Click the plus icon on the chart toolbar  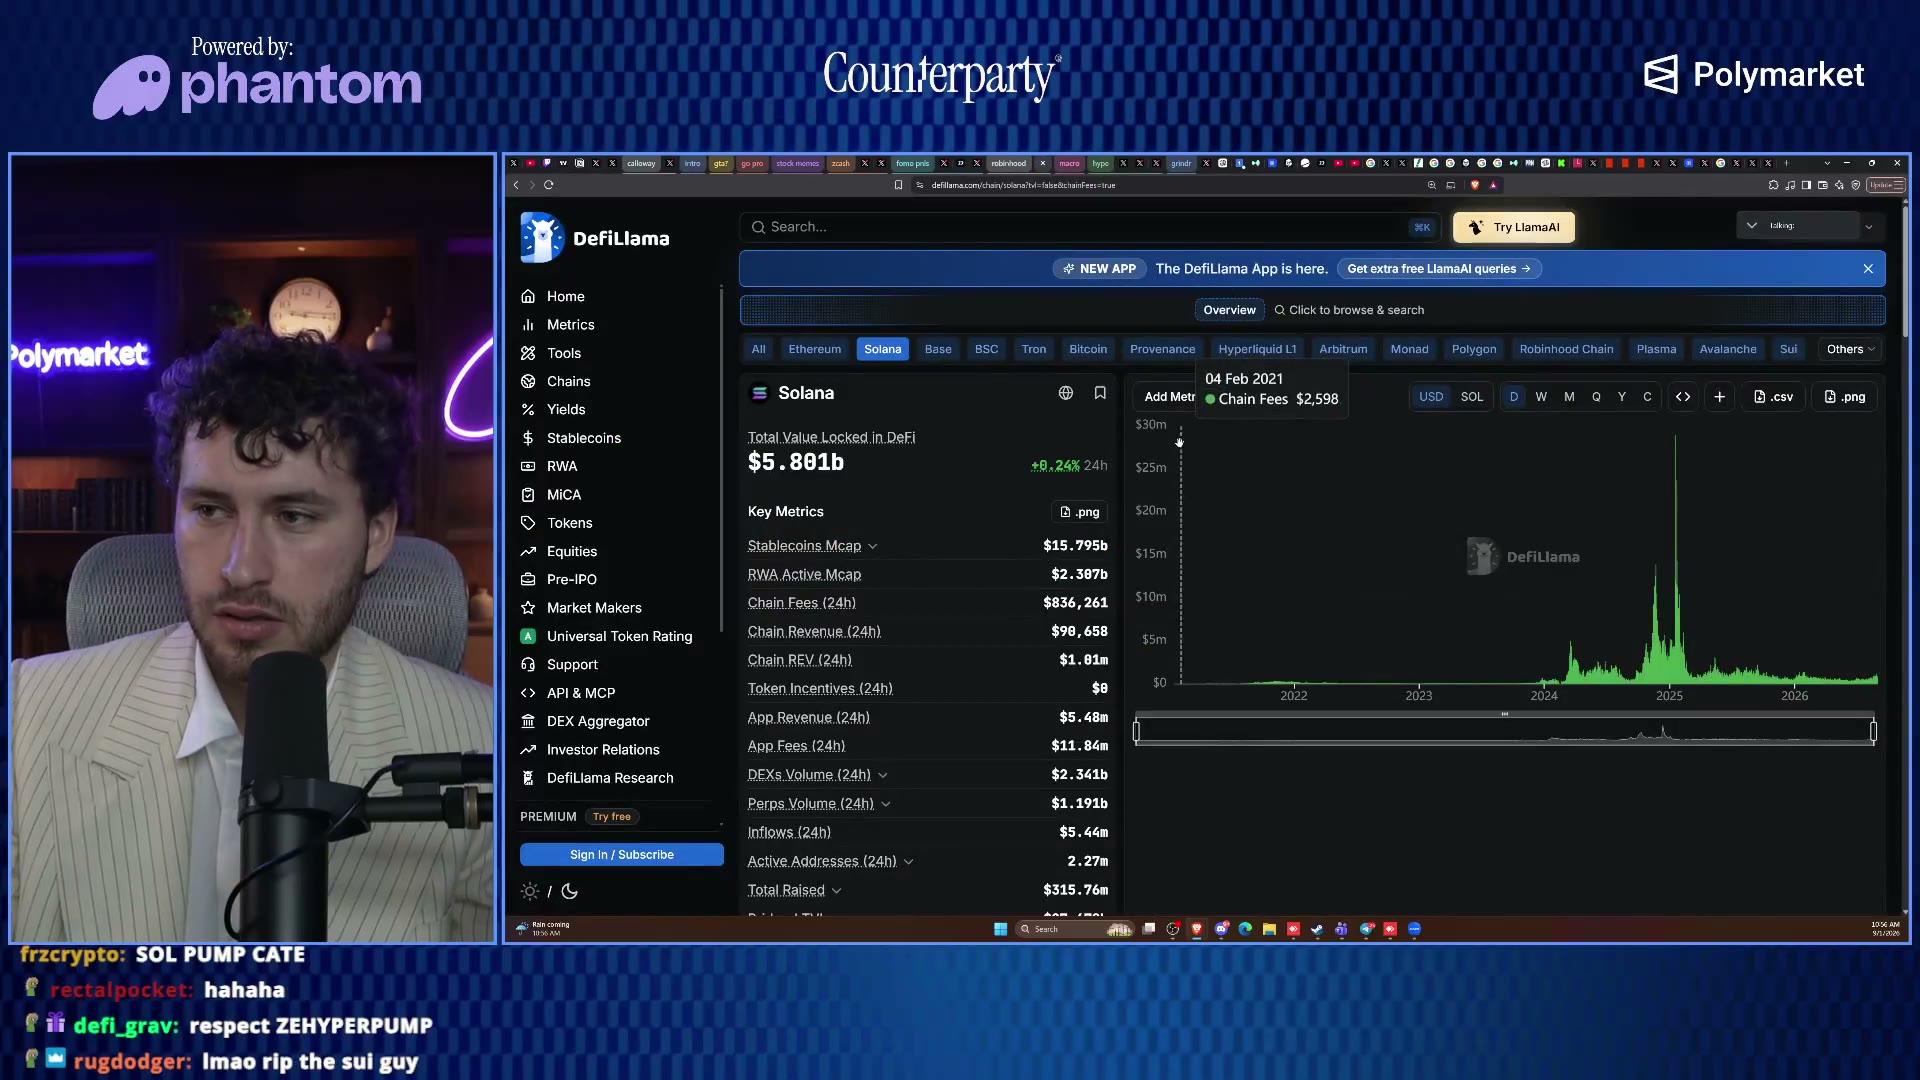pos(1719,397)
